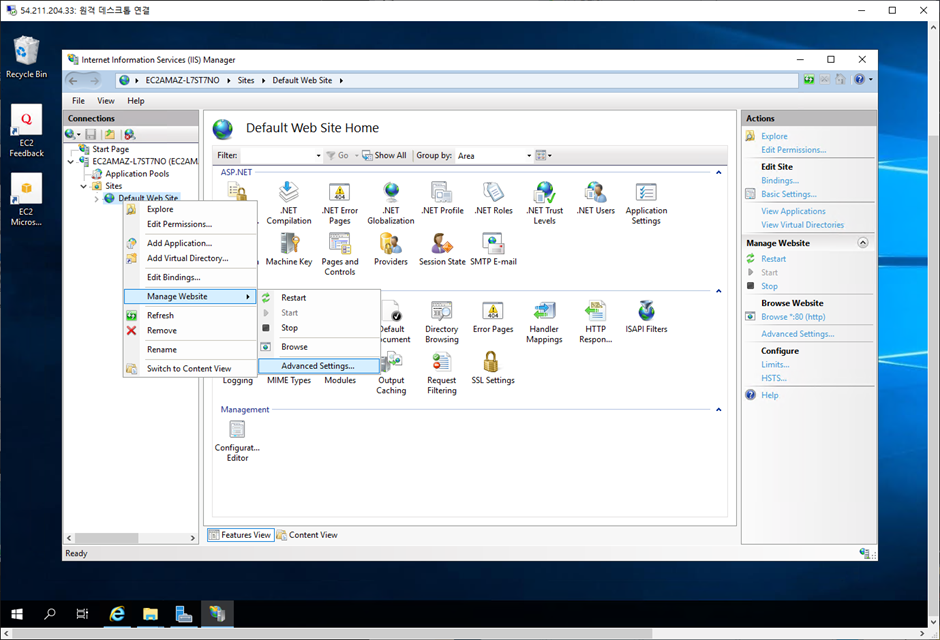The width and height of the screenshot is (940, 640).
Task: Open the EC2 Feedback desktop shortcut
Action: point(26,131)
